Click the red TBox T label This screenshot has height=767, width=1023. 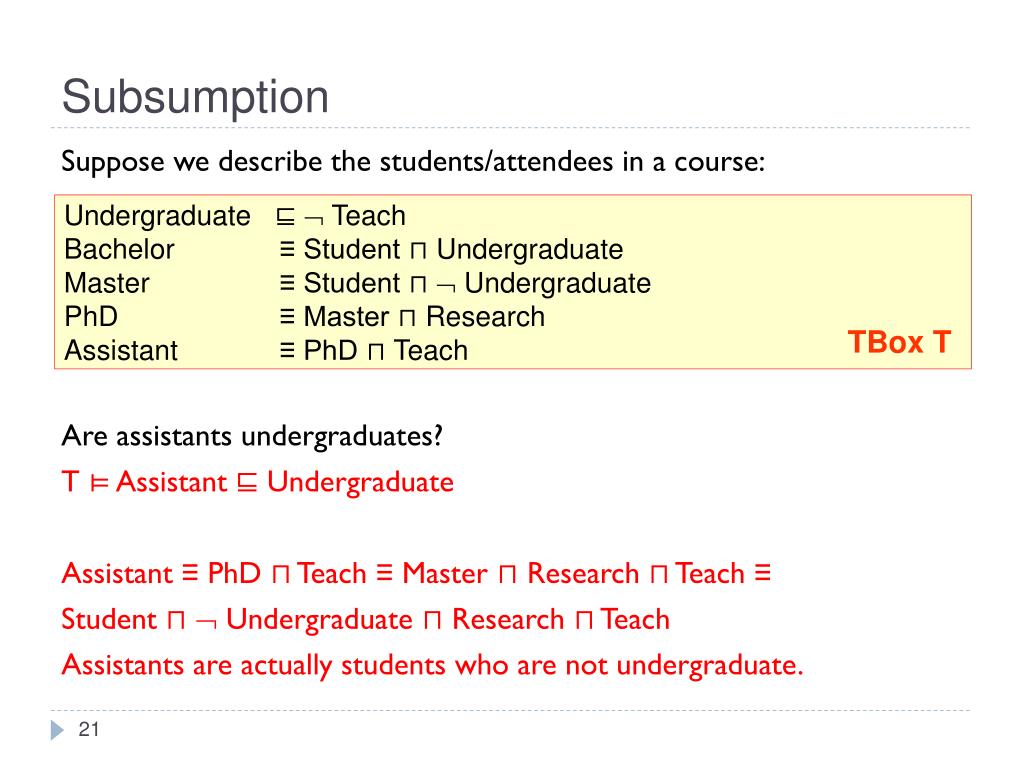899,342
